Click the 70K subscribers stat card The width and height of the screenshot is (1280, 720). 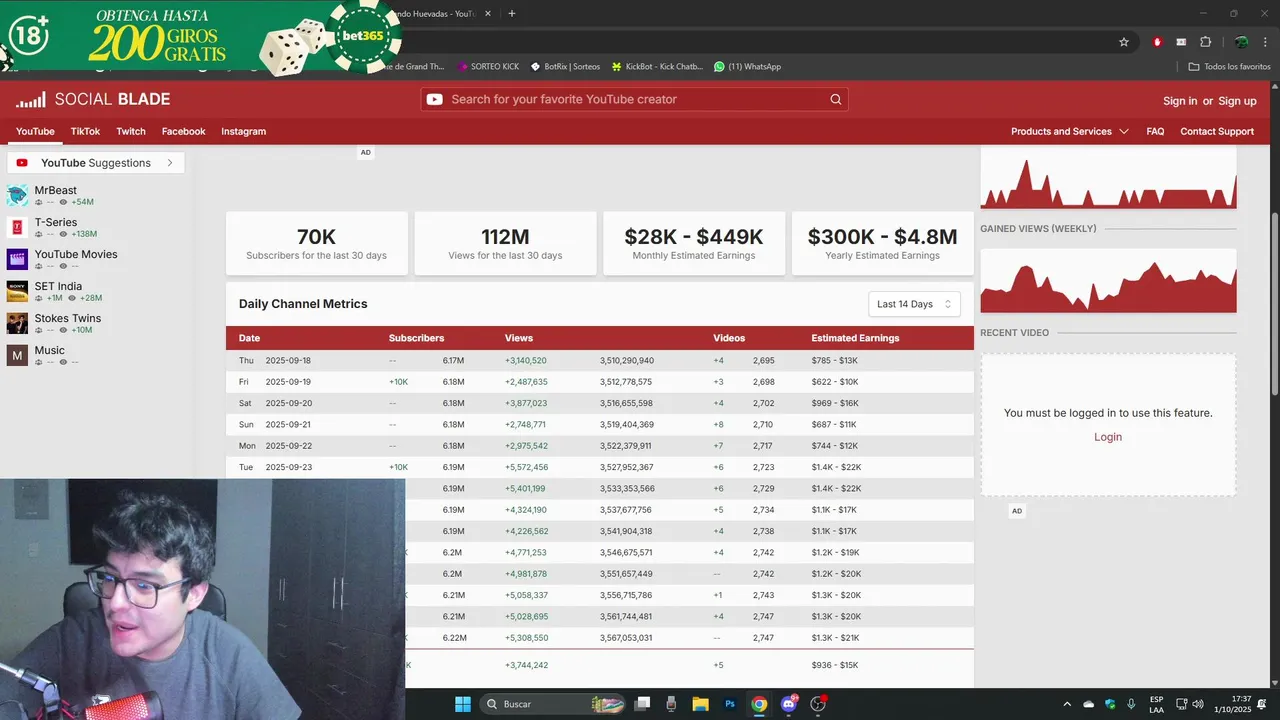[x=316, y=243]
